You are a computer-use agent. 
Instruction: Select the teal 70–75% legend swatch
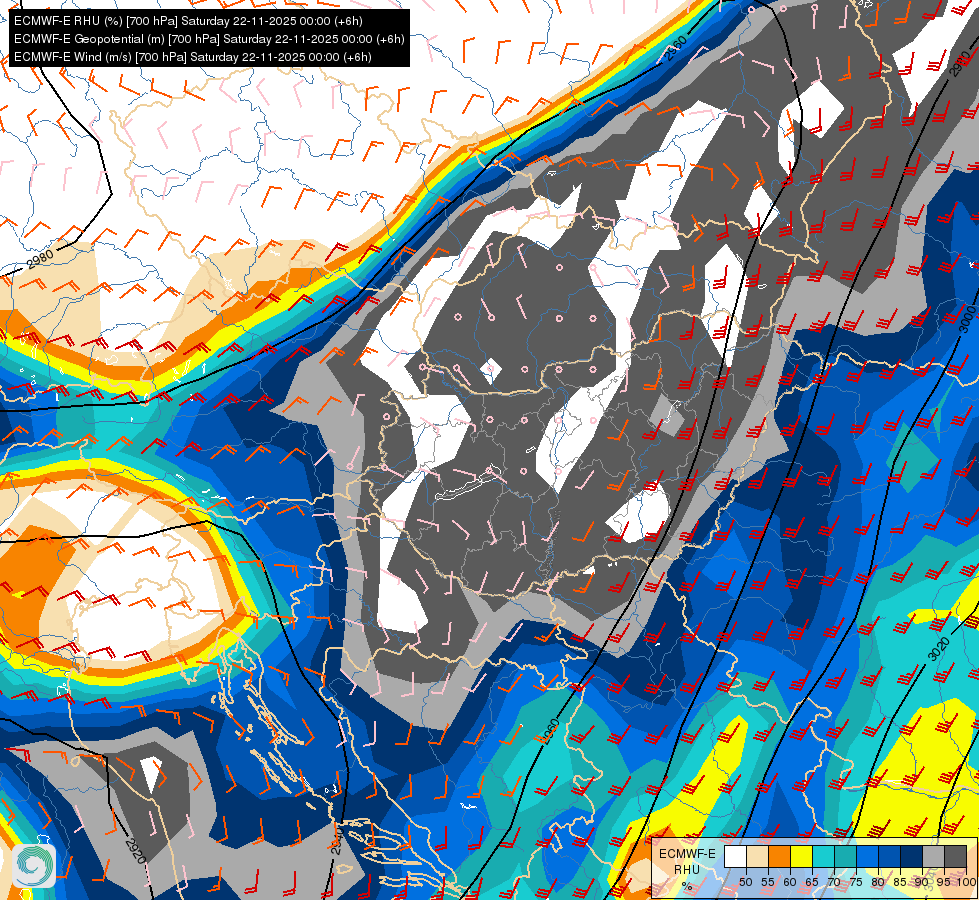tap(845, 856)
